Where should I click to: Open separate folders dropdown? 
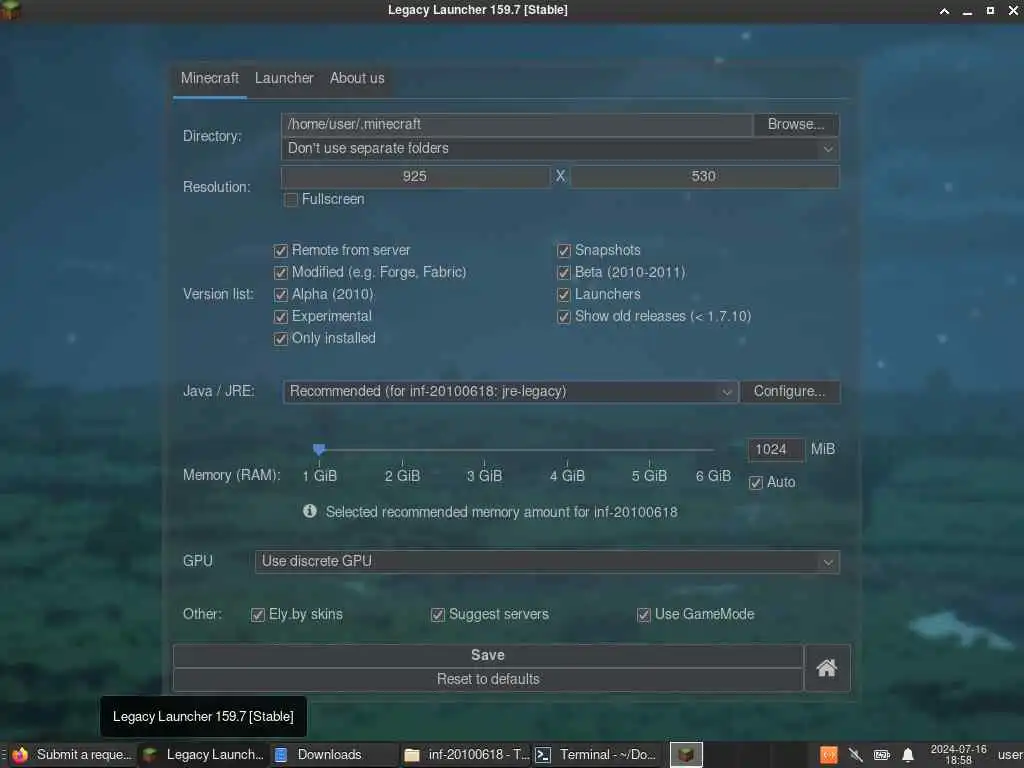560,149
